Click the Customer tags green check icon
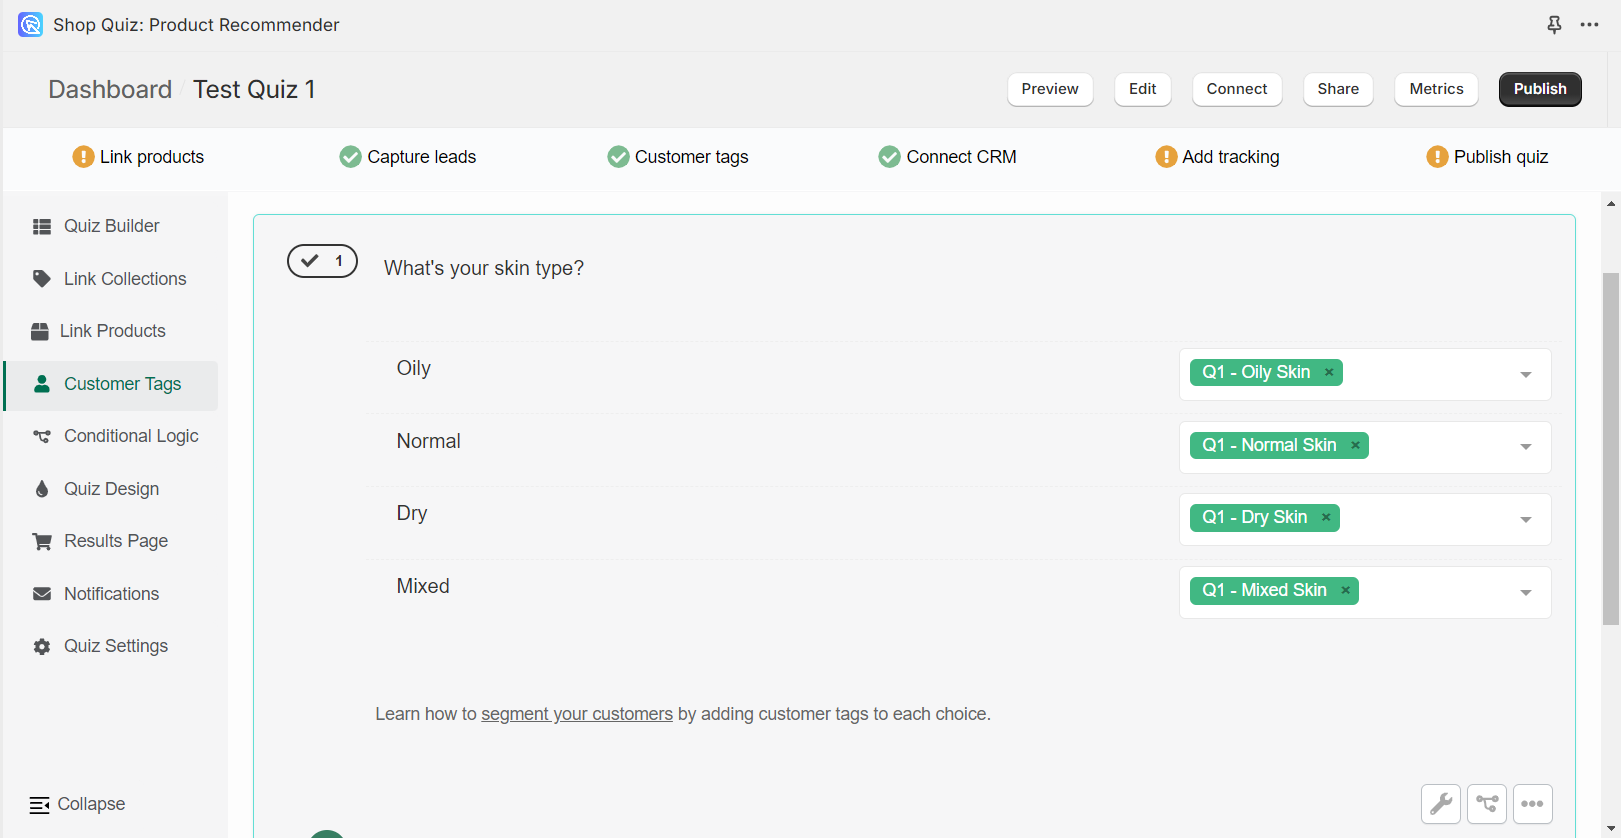1621x838 pixels. (618, 157)
